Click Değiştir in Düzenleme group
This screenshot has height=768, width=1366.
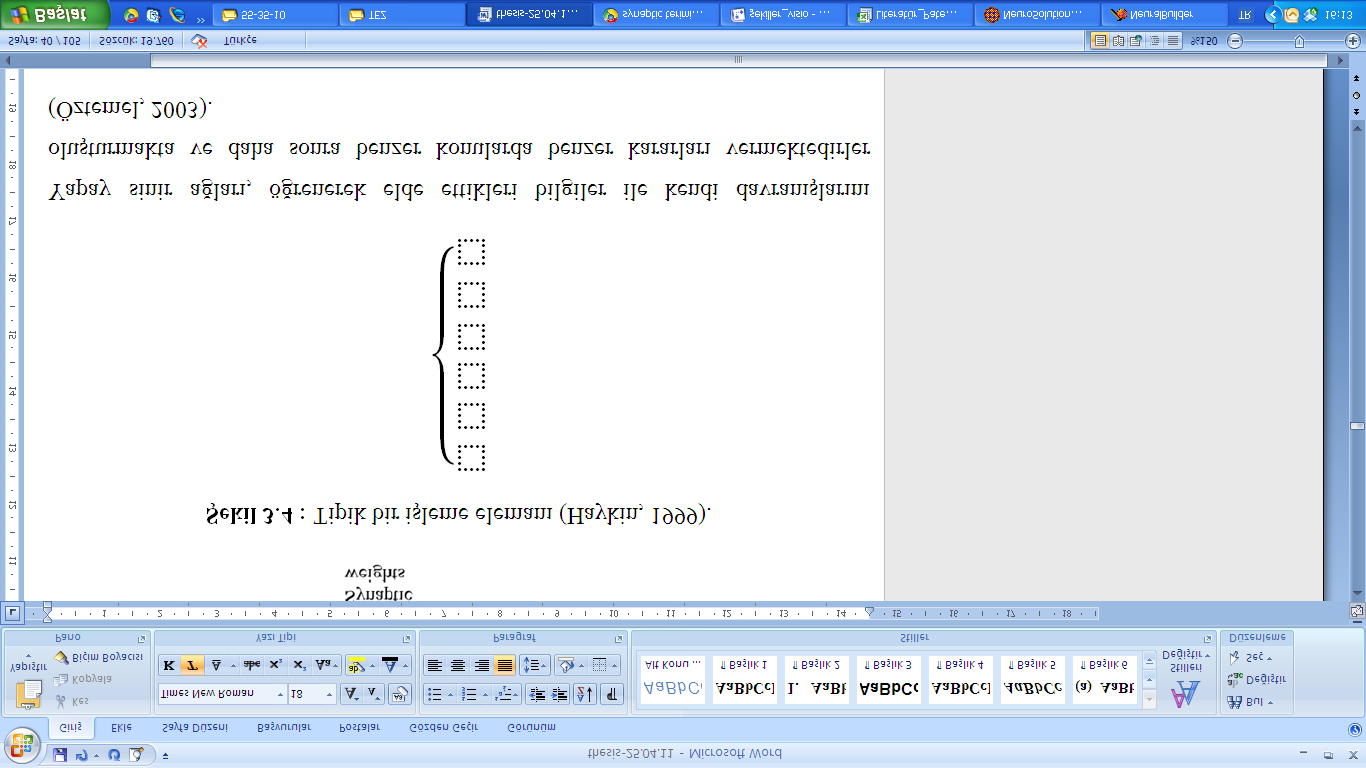tap(1257, 679)
